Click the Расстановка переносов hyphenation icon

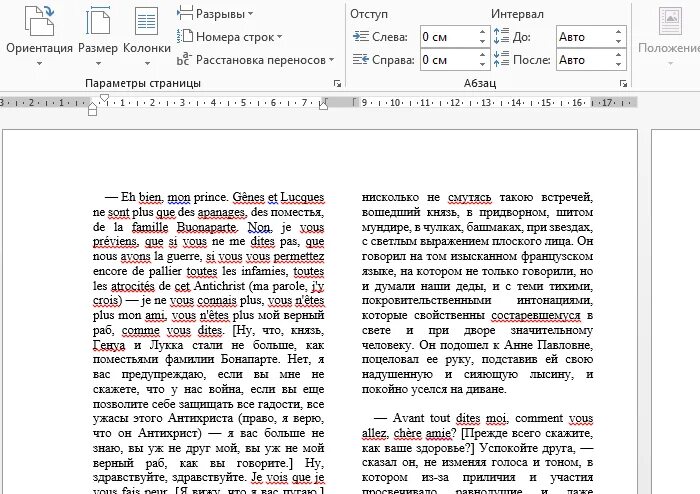pos(185,59)
